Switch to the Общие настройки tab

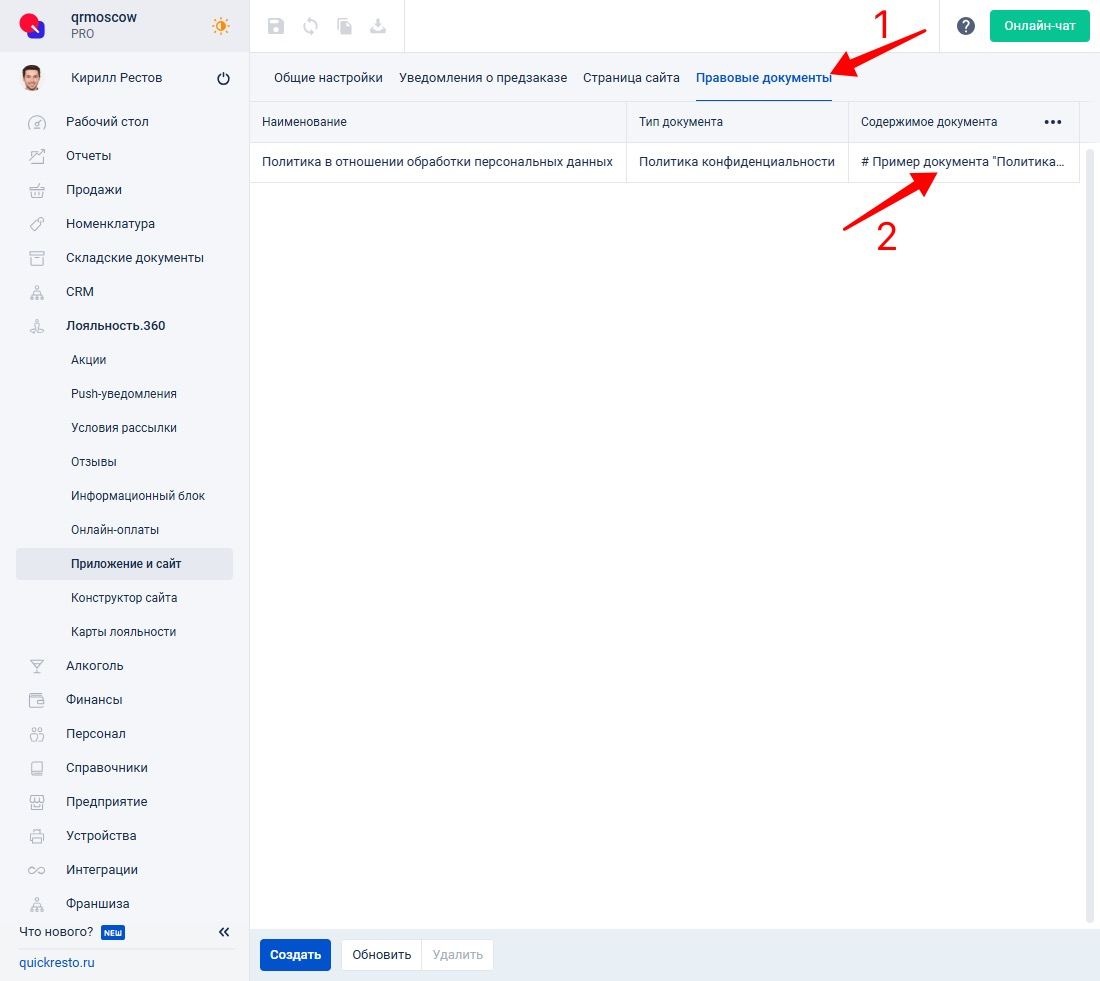(328, 78)
